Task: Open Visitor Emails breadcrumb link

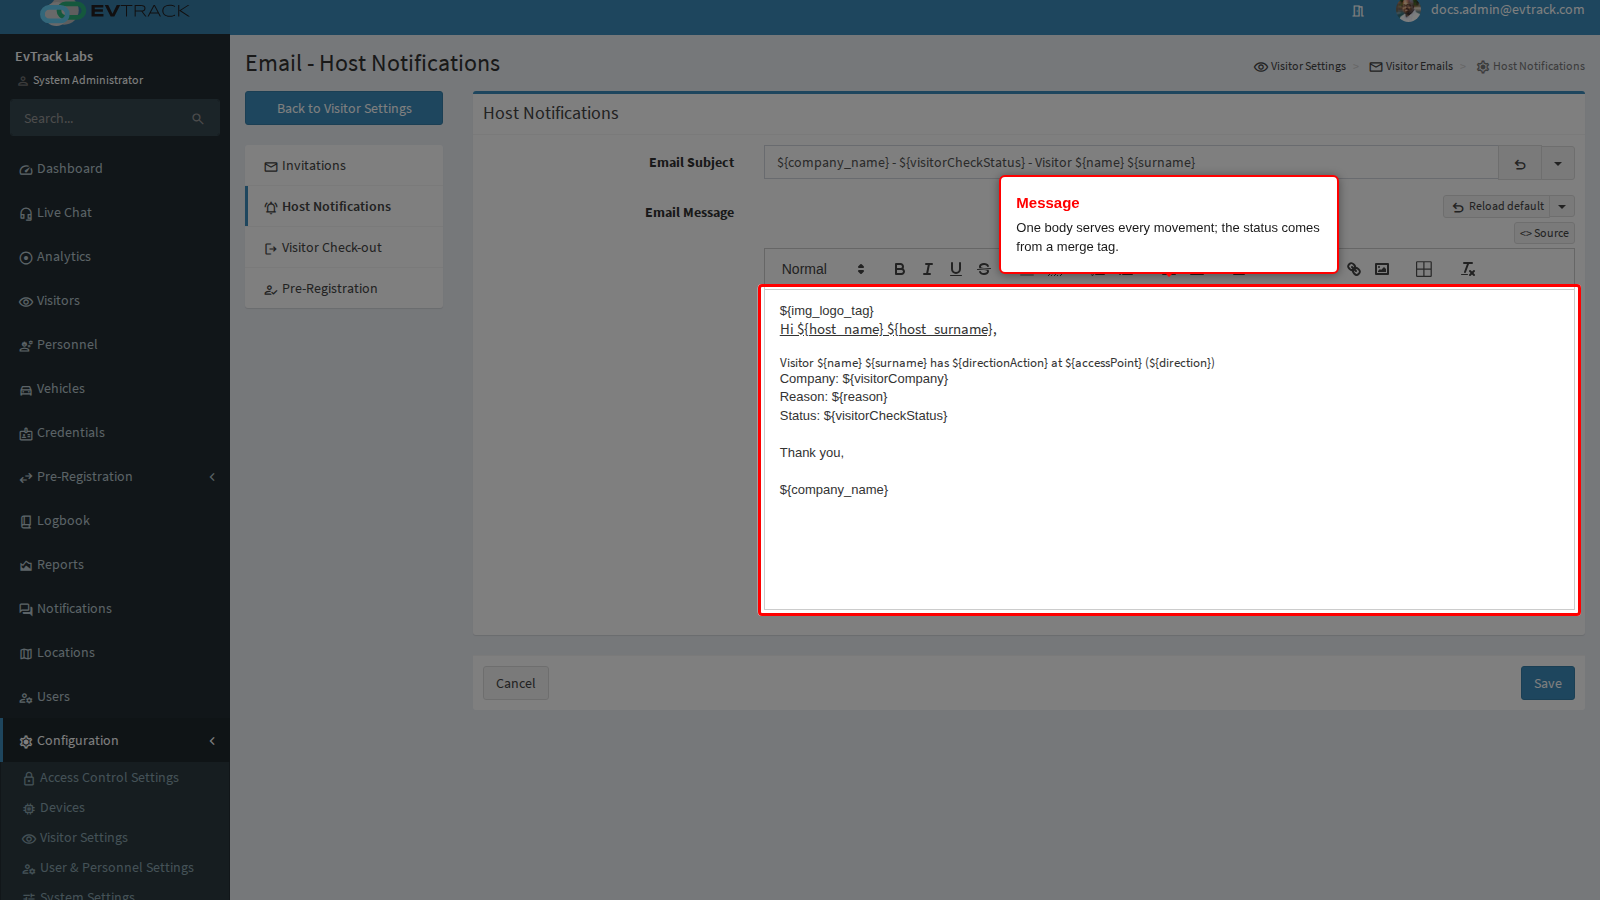Action: pyautogui.click(x=1411, y=66)
